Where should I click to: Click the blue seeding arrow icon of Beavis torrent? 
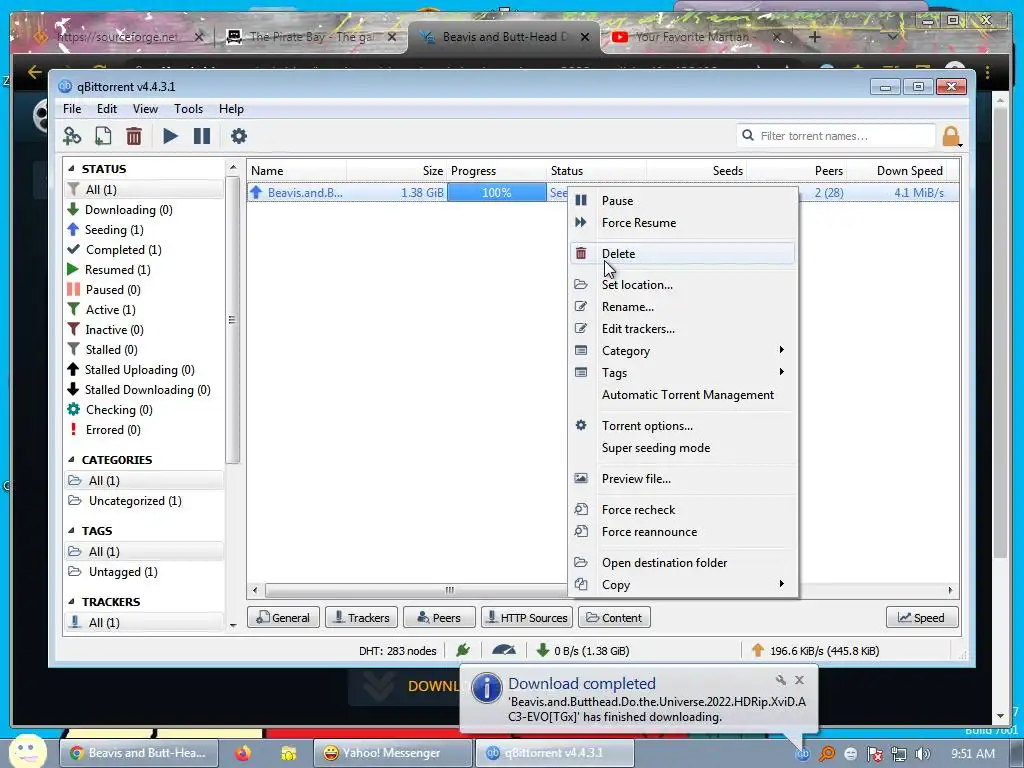pyautogui.click(x=256, y=192)
